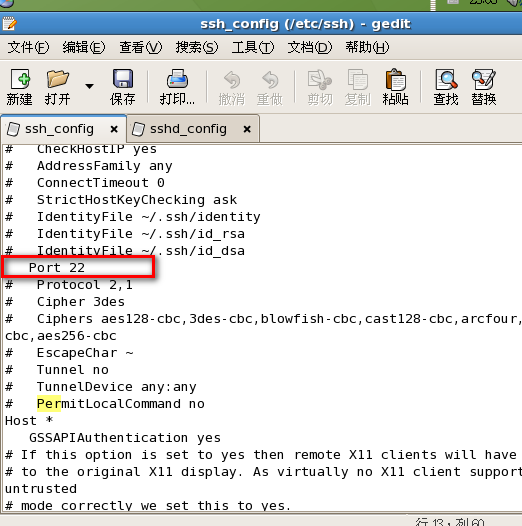
Task: Click the 'cbc,aes256-cbc' wrapped line
Action: tap(61, 336)
